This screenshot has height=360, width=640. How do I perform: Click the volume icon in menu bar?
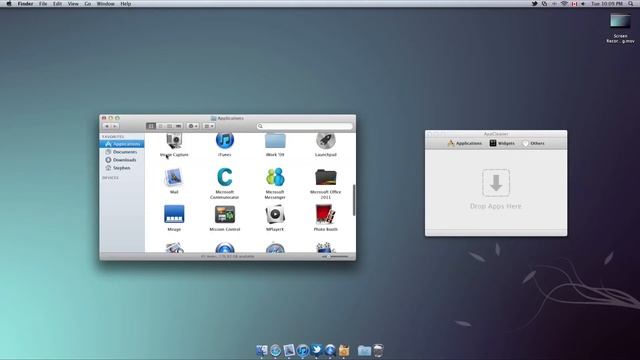583,4
